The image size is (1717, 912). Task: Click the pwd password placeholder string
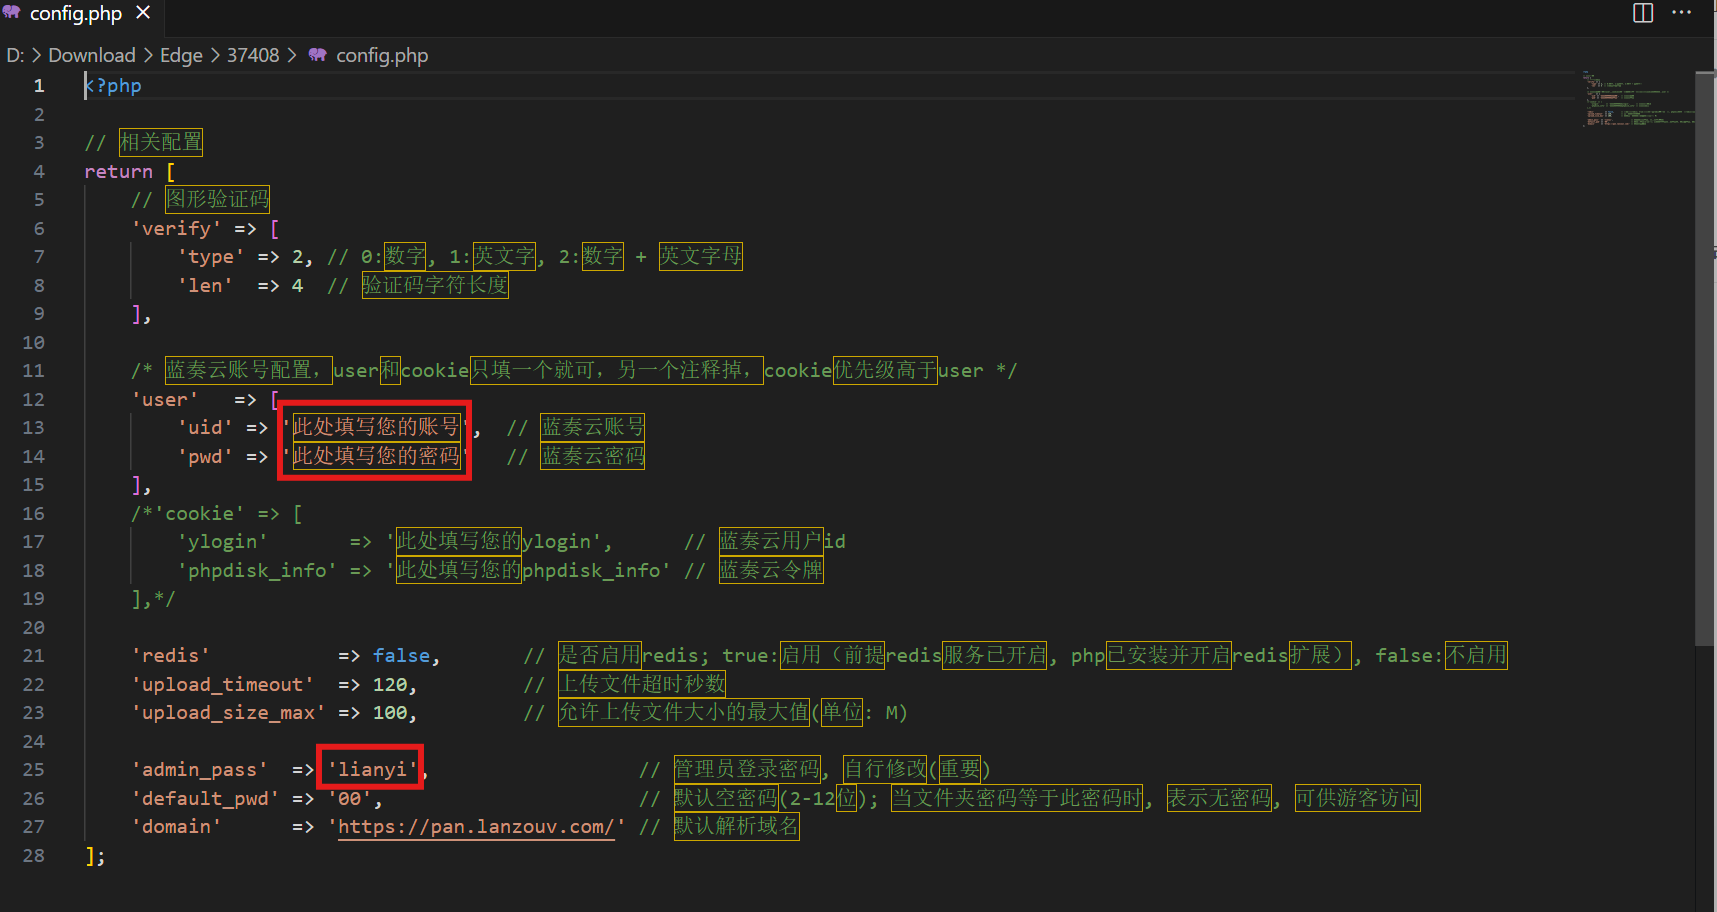(376, 457)
